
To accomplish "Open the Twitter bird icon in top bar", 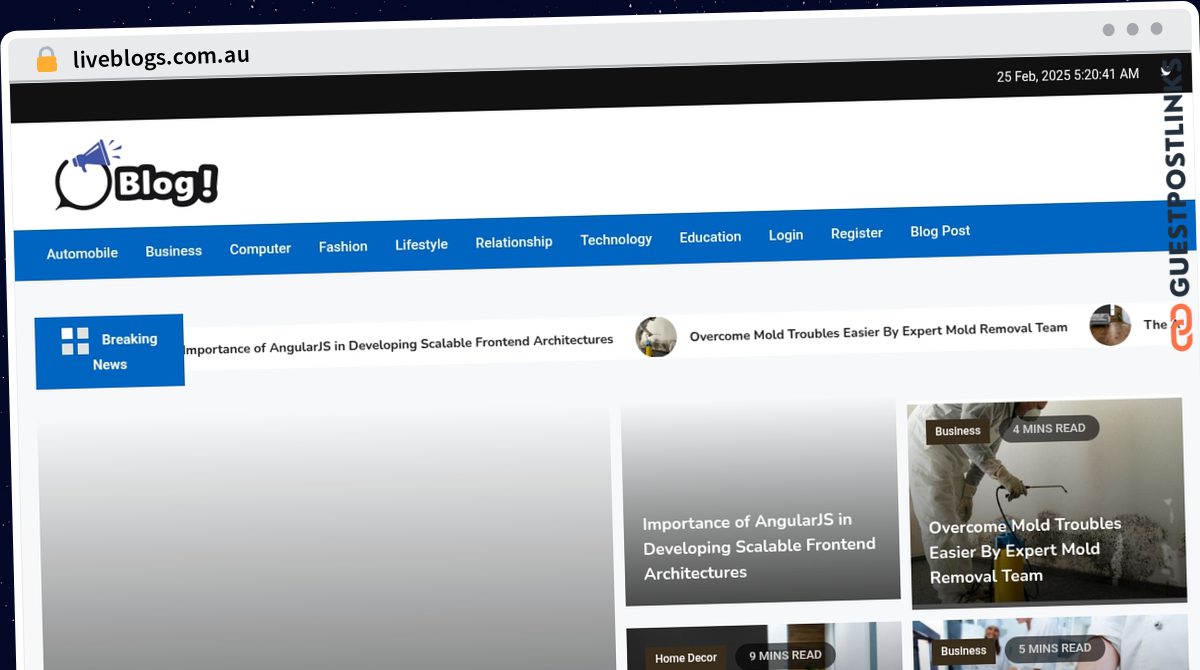I will (1166, 71).
